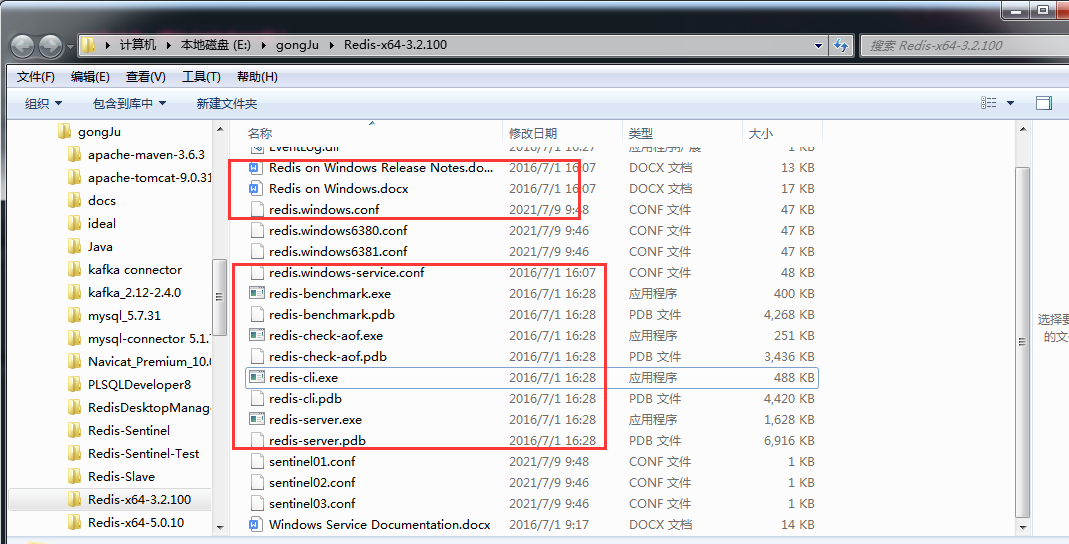Click the Back navigation arrow button

click(x=22, y=46)
